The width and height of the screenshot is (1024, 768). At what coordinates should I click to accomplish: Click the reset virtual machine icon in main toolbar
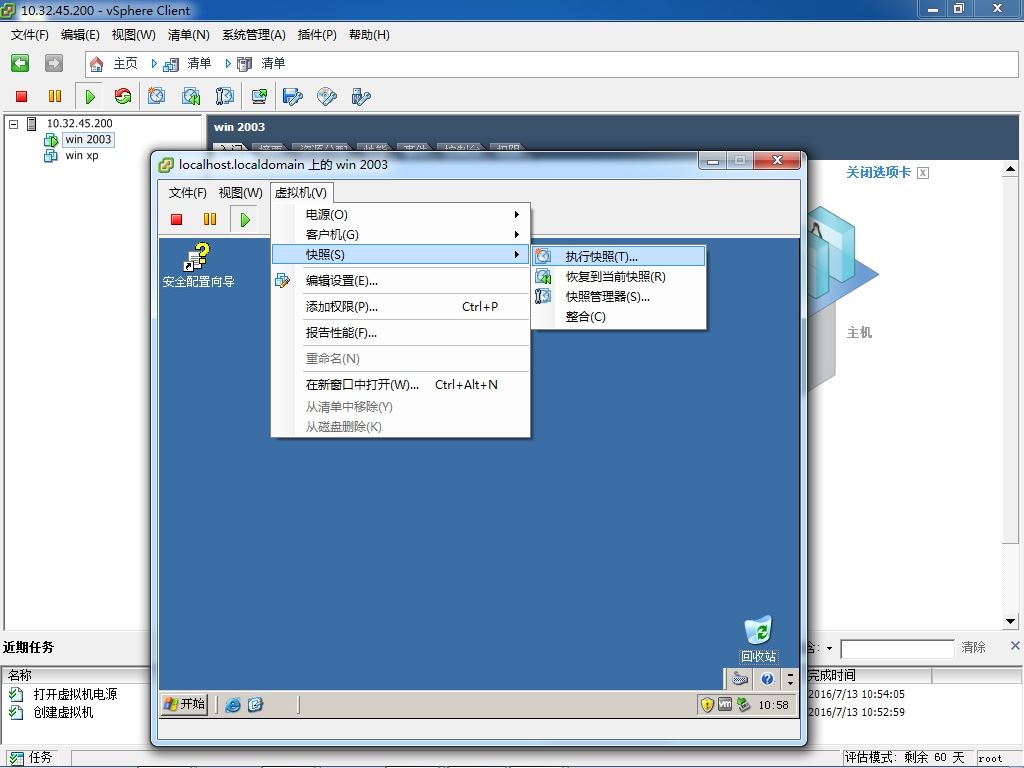(123, 97)
